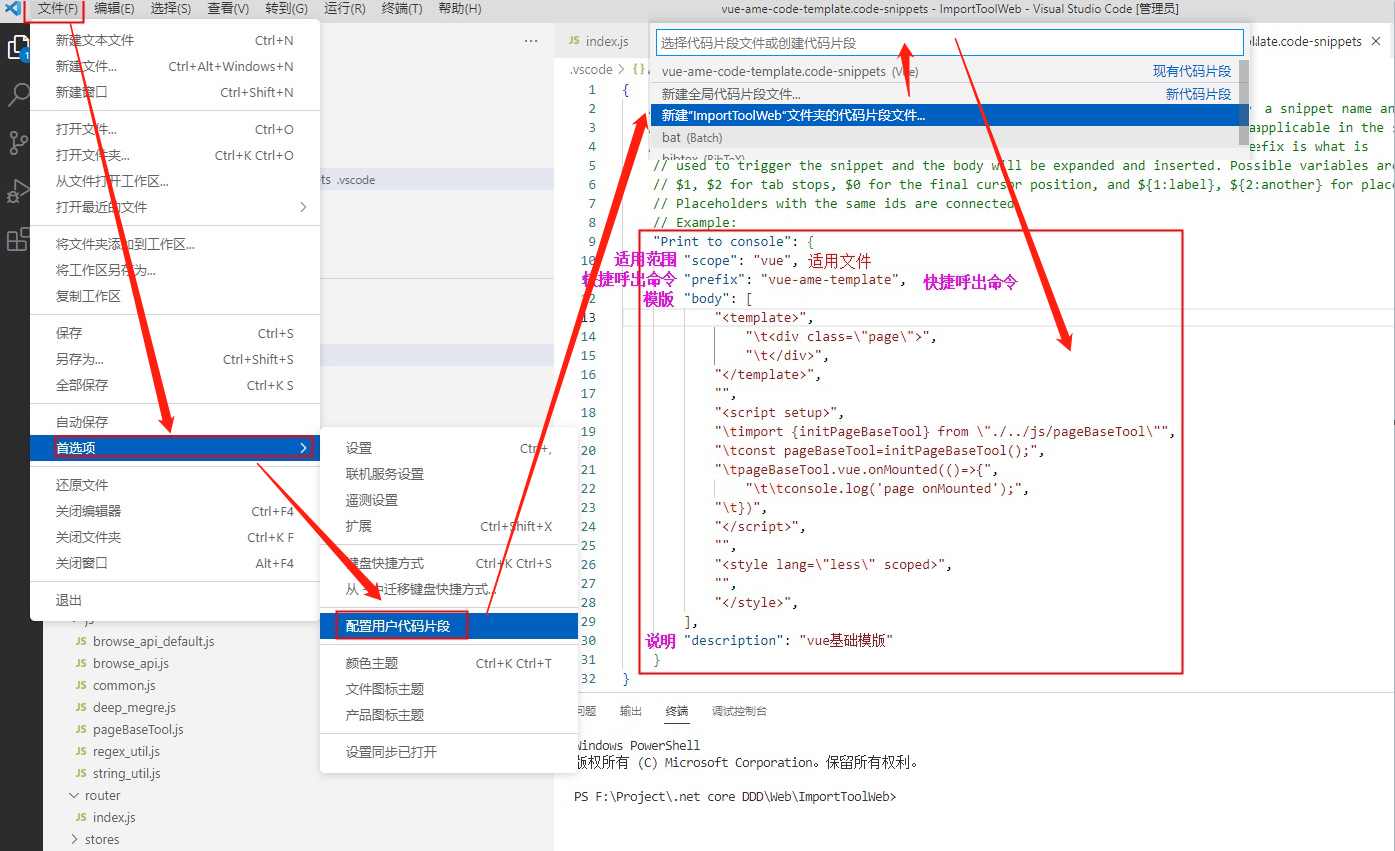Choose 还原文件 from the File menu

click(x=175, y=486)
